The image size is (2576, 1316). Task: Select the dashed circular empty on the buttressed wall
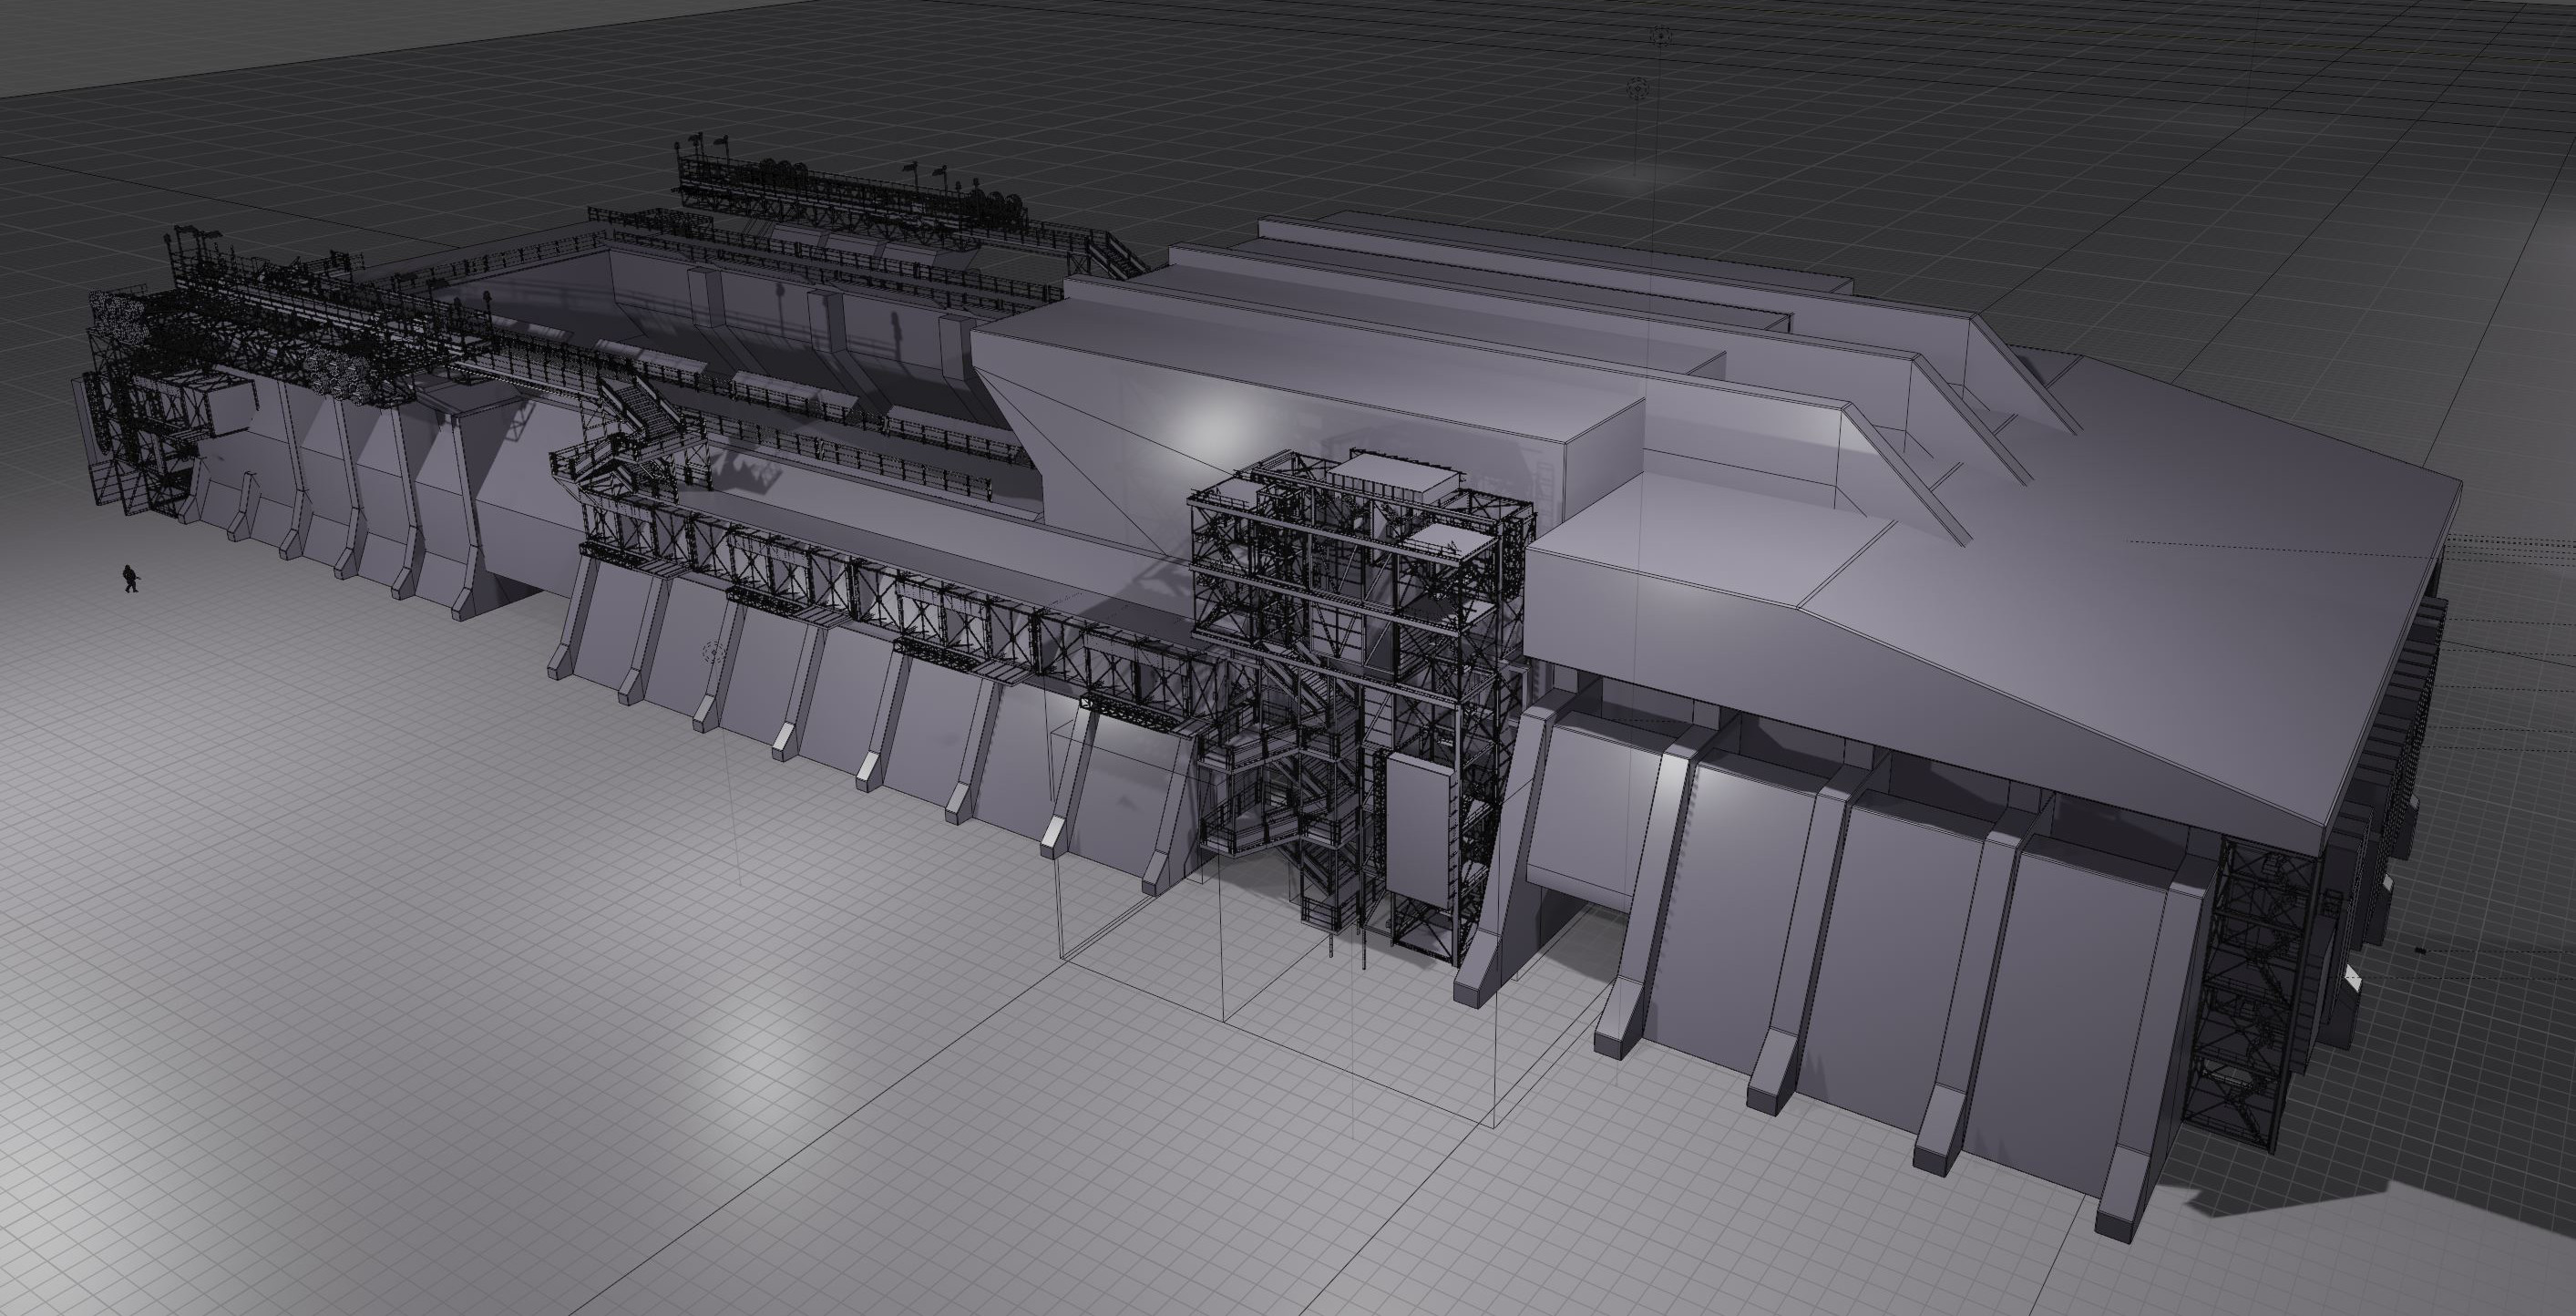click(x=713, y=654)
